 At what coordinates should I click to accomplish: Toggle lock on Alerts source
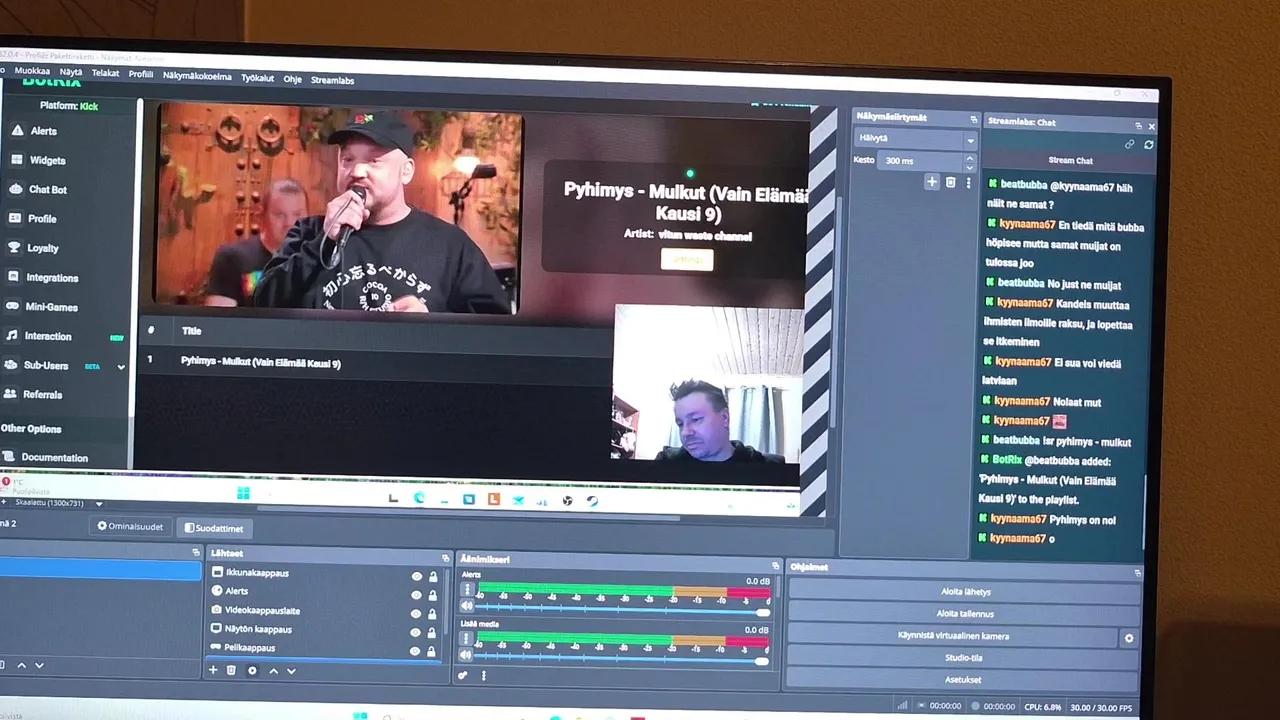[x=433, y=595]
